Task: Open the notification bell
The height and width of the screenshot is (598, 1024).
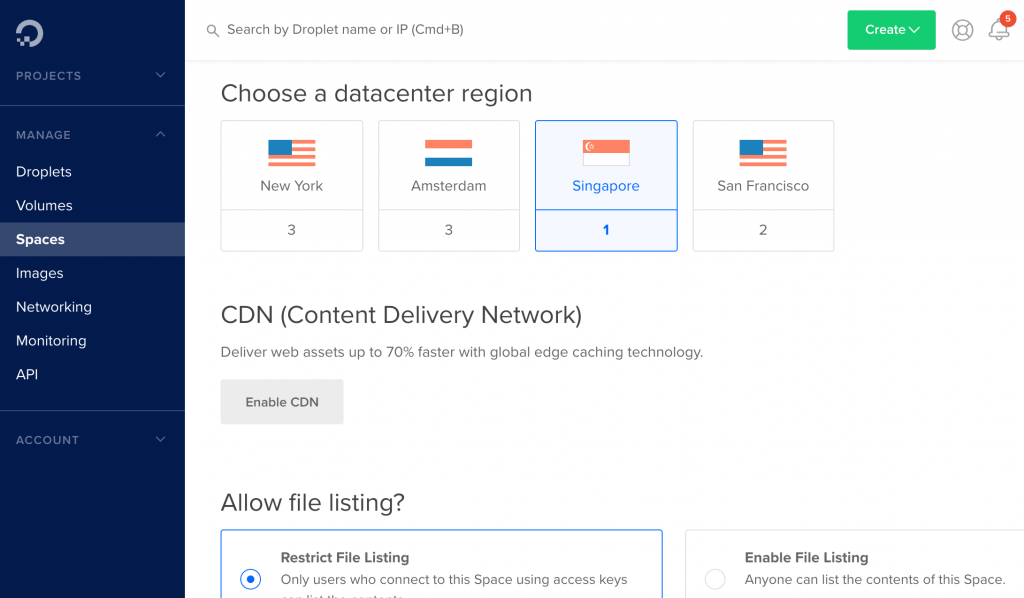Action: coord(999,32)
